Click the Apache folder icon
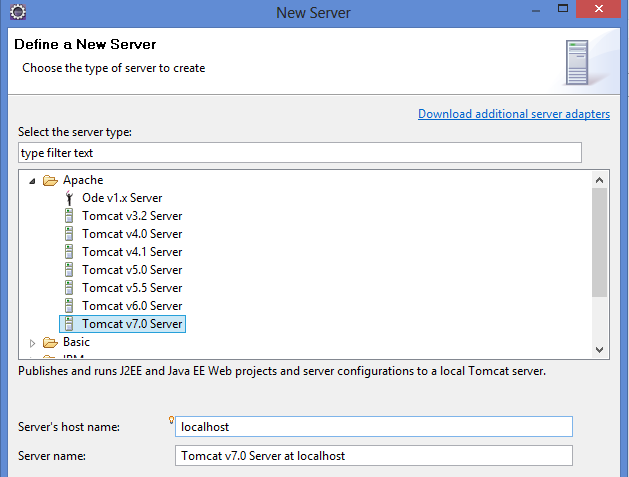The height and width of the screenshot is (477, 629). pos(50,181)
